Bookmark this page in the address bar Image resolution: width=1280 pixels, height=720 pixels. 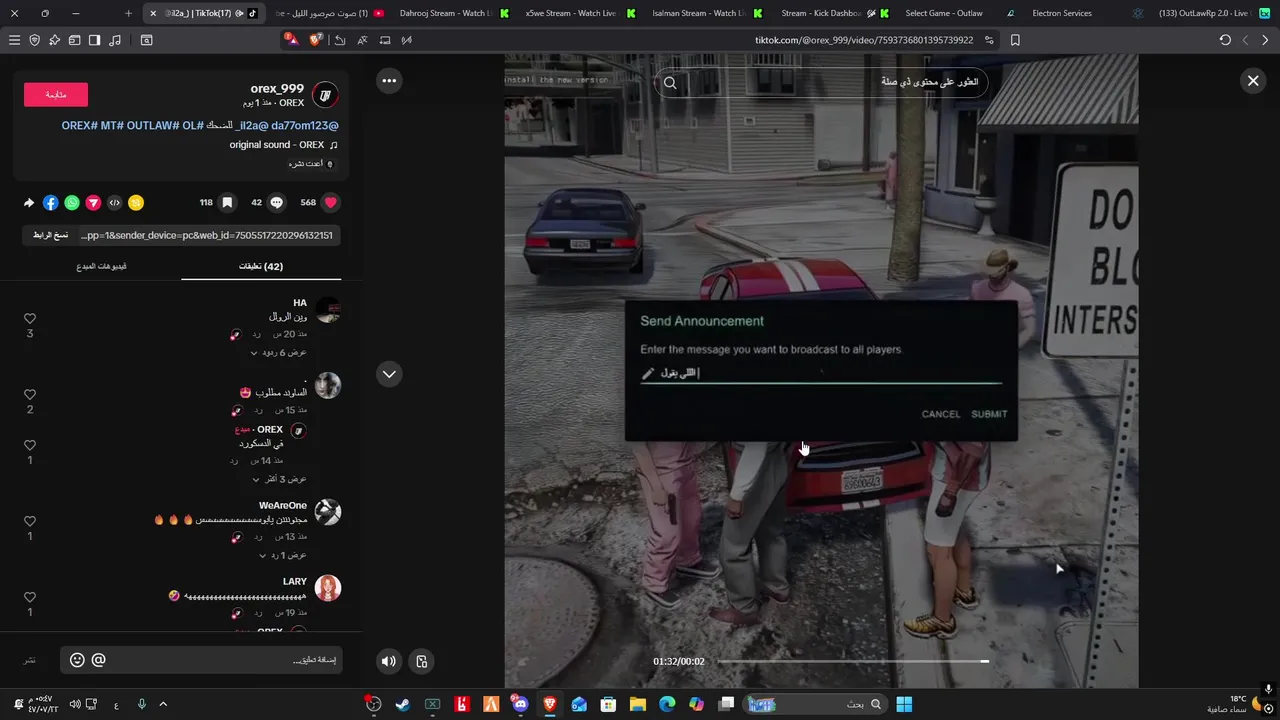pyautogui.click(x=1015, y=40)
